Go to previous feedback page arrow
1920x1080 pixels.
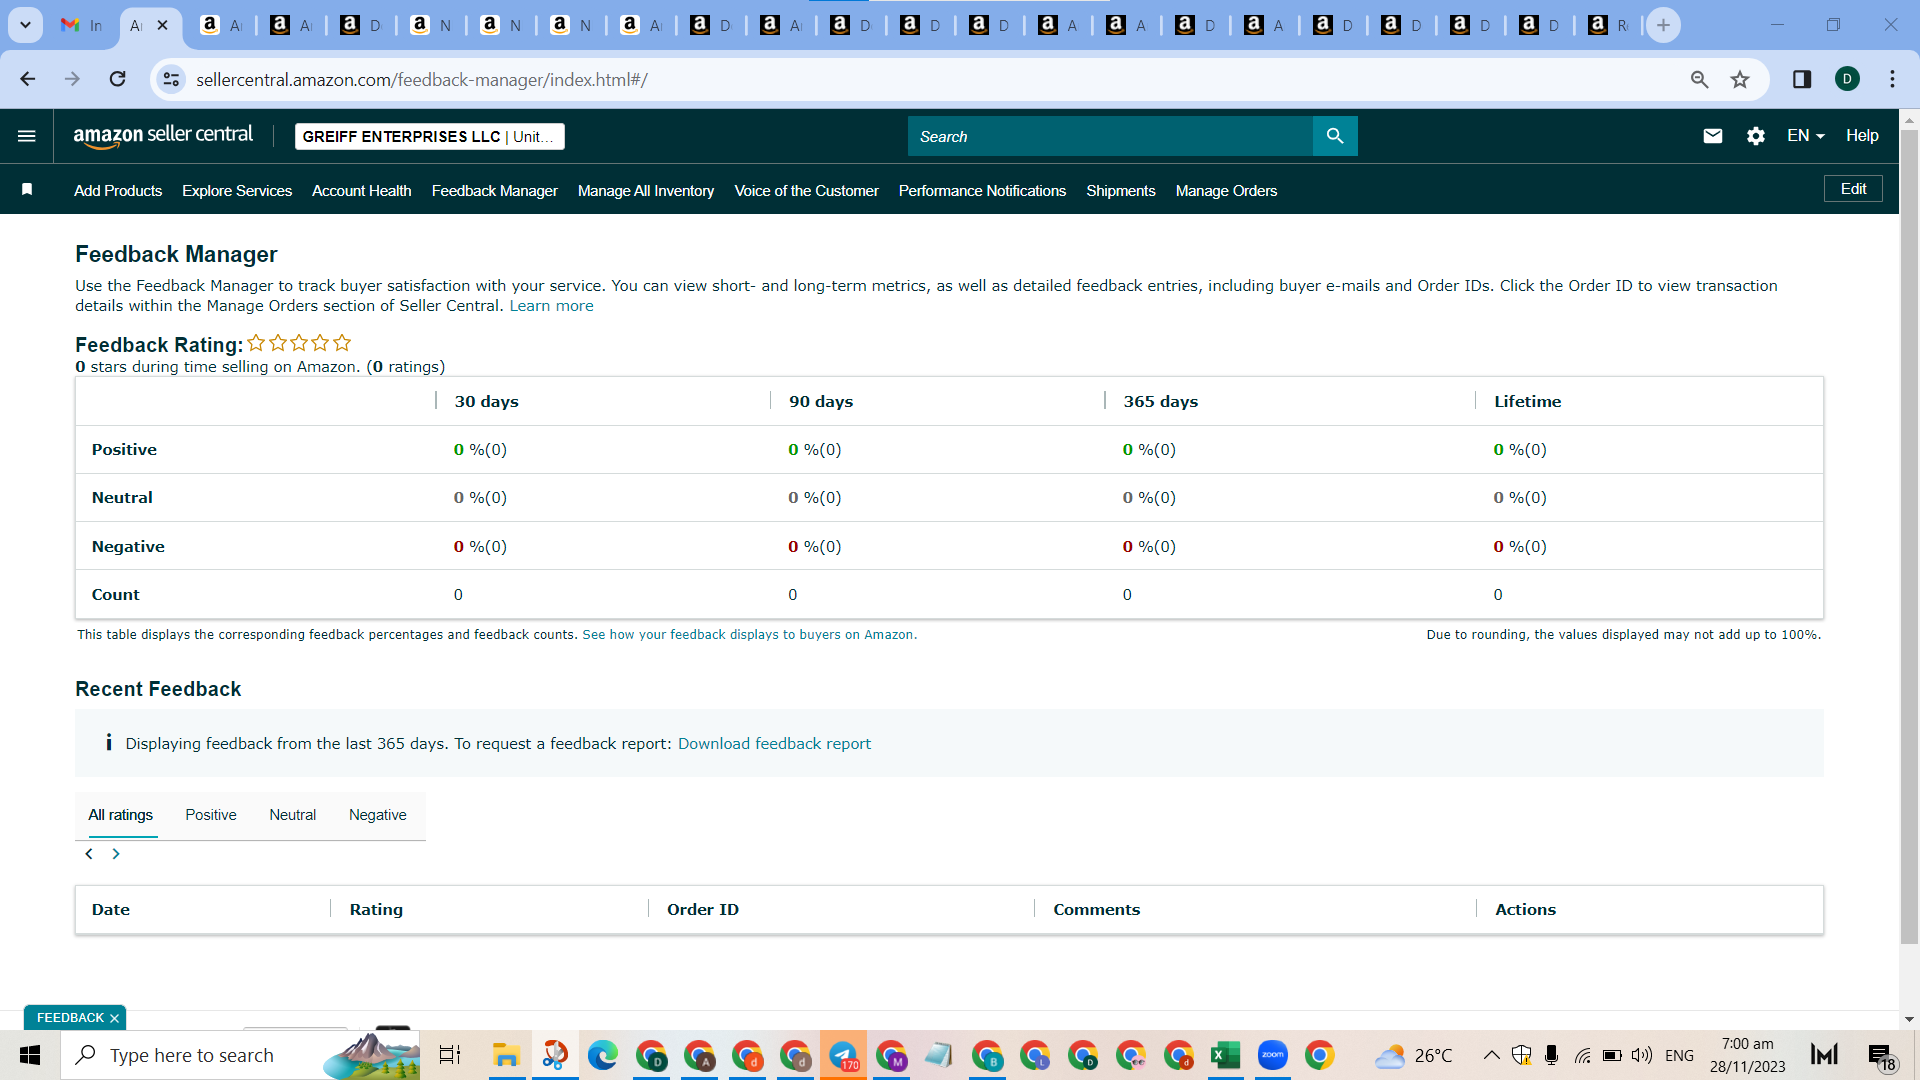tap(89, 854)
